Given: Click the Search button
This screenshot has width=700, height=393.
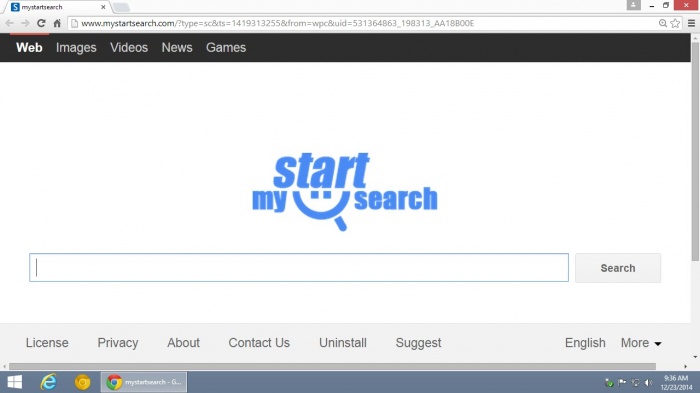Looking at the screenshot, I should pos(618,268).
